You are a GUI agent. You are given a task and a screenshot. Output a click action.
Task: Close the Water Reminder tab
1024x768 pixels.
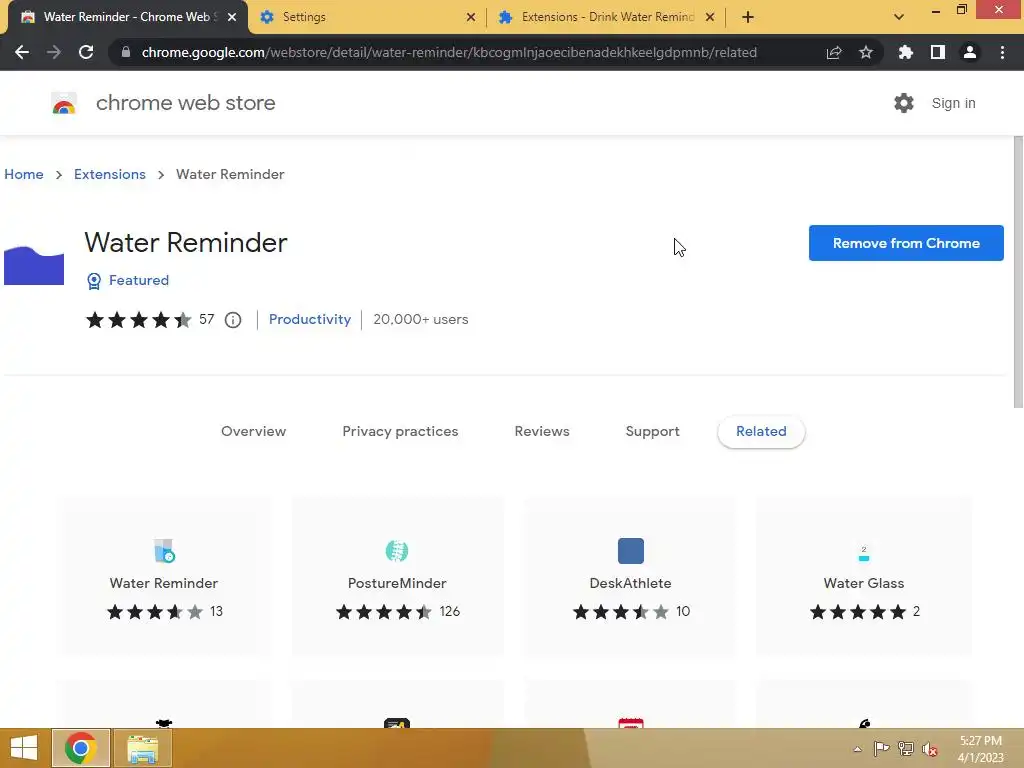pos(232,17)
